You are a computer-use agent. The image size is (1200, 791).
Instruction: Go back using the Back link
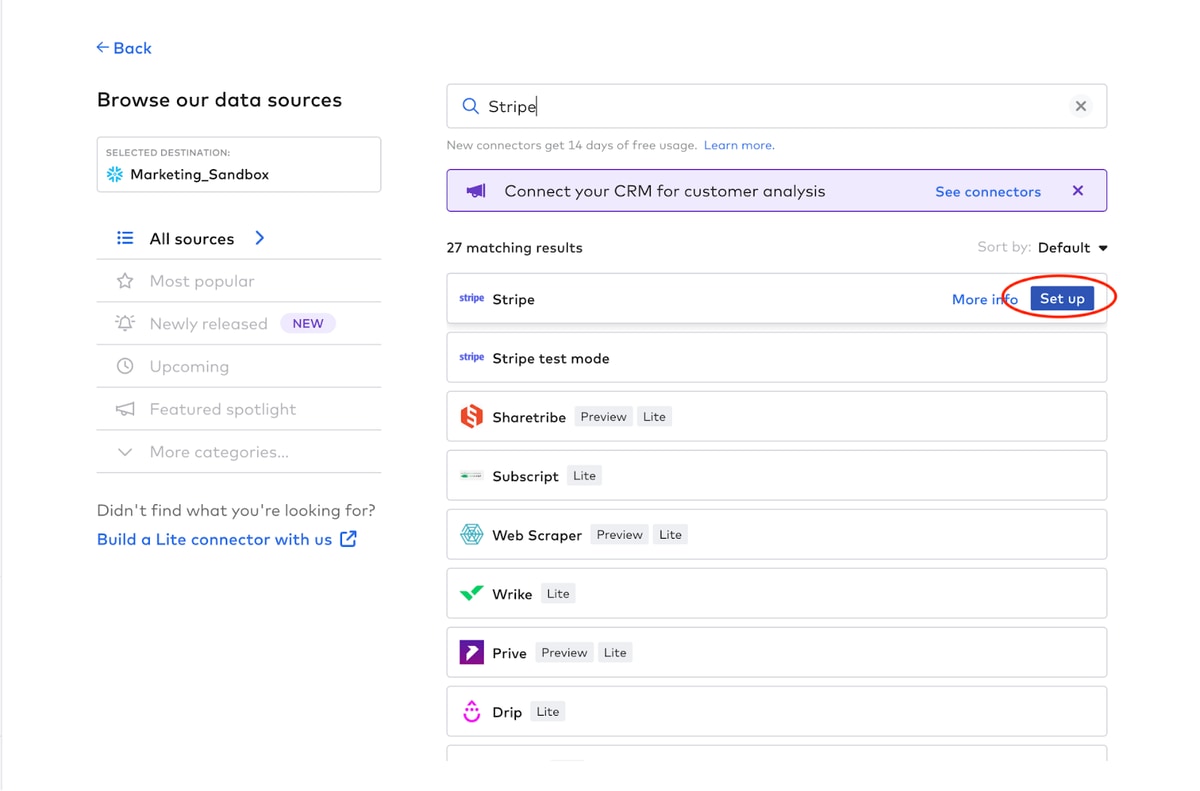pyautogui.click(x=124, y=48)
